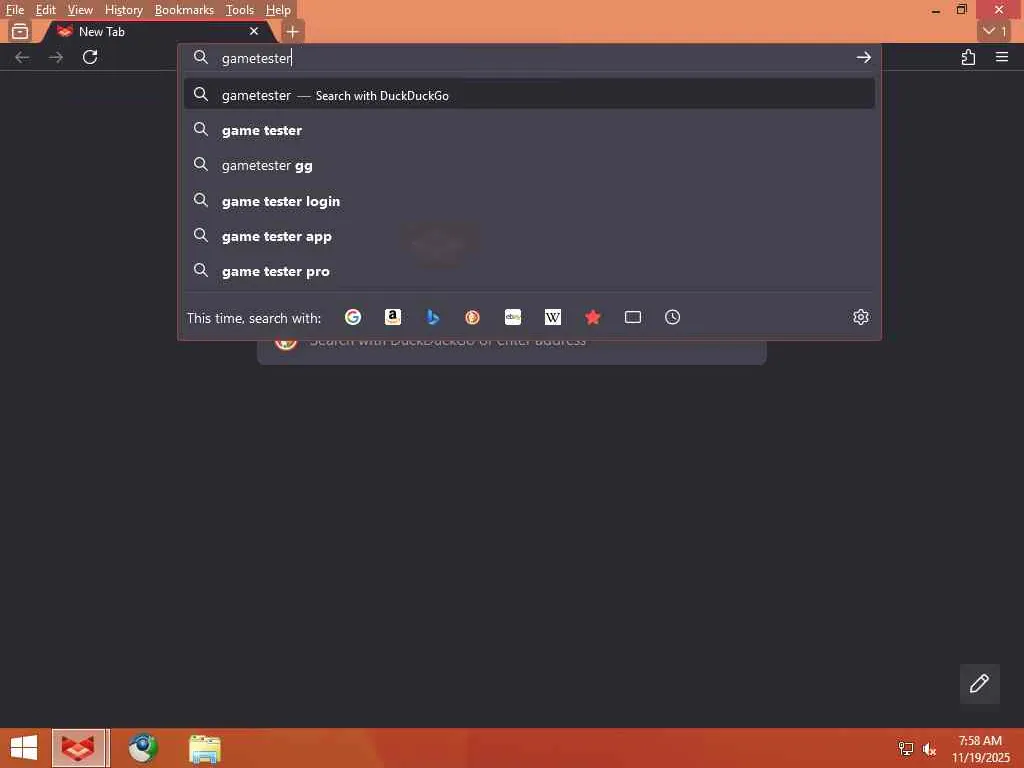
Task: Search bookmarks using the red star icon
Action: (x=592, y=317)
